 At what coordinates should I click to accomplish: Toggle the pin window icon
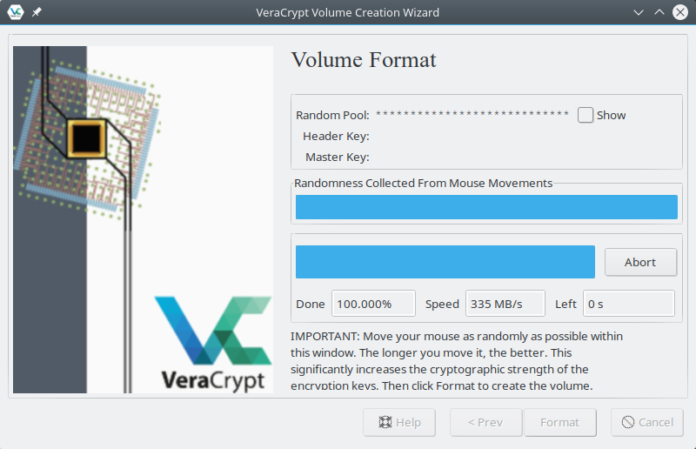(x=36, y=12)
